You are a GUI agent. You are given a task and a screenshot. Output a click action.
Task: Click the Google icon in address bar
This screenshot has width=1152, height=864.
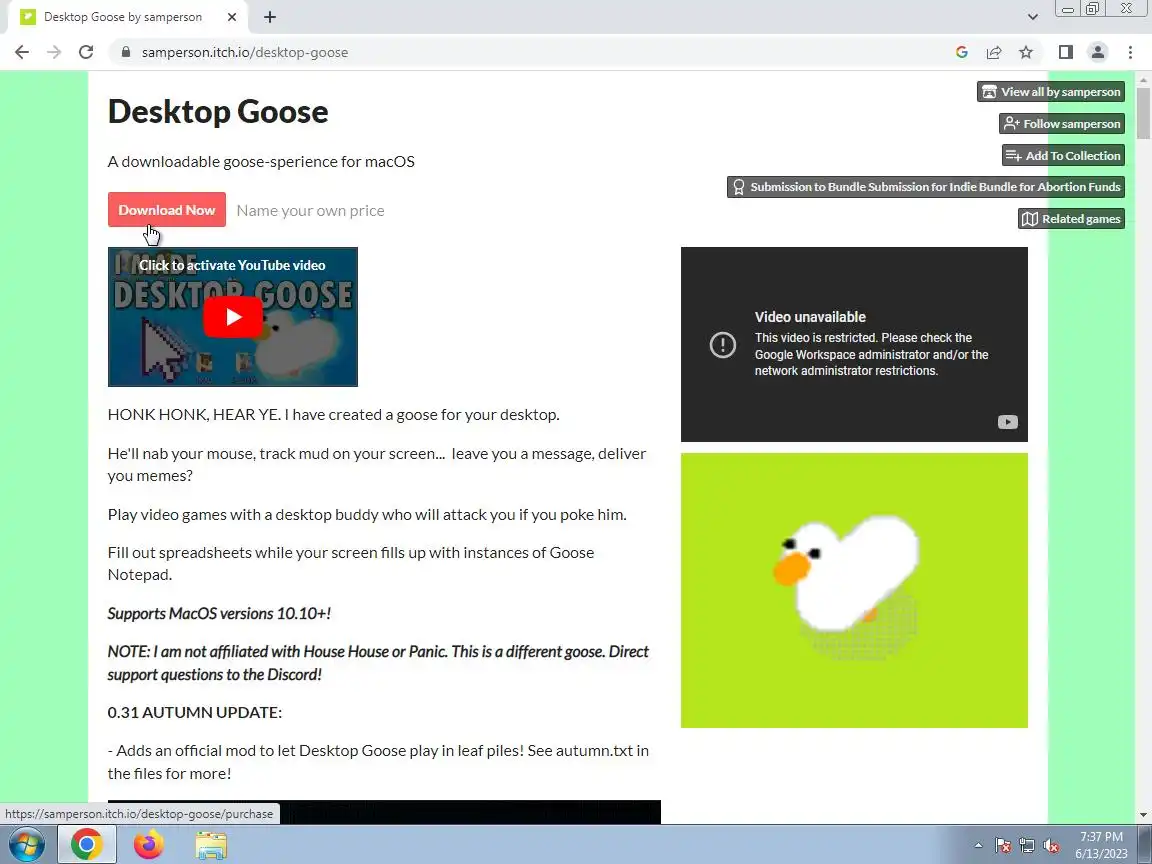962,52
